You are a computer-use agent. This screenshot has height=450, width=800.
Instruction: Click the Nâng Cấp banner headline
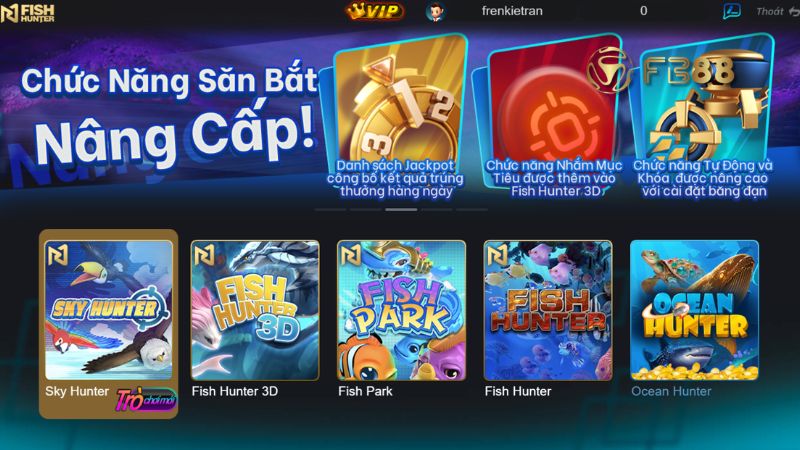[x=174, y=137]
